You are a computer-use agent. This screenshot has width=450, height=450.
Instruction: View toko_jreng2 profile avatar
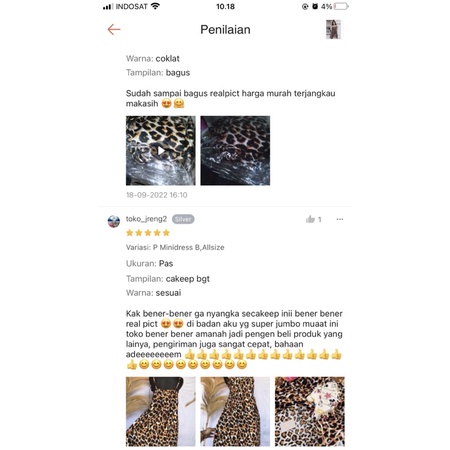click(x=114, y=221)
